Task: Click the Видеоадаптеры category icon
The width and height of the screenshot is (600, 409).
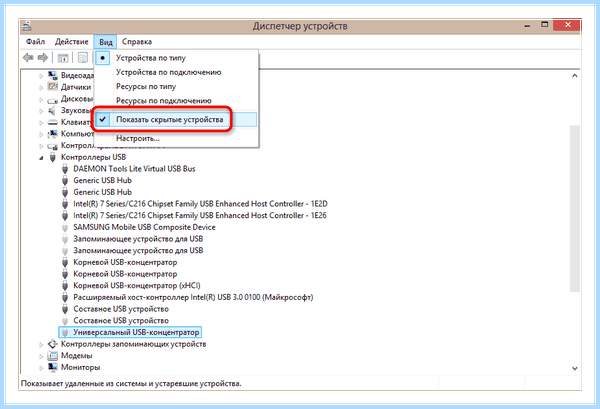Action: pos(52,75)
